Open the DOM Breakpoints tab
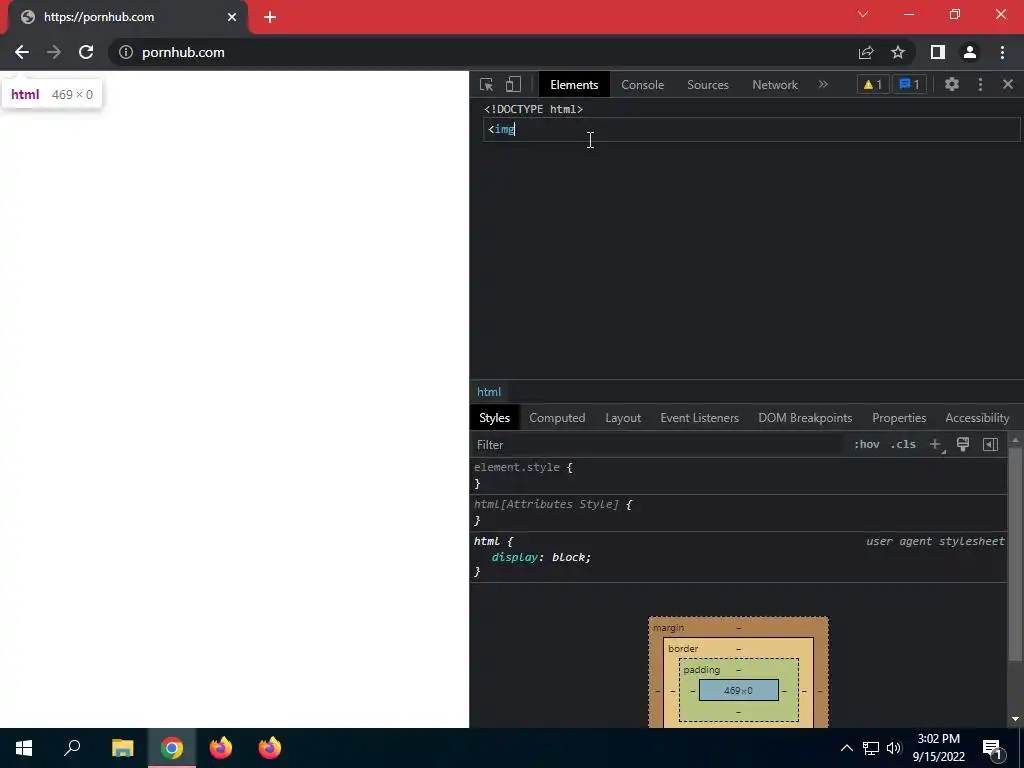 (805, 418)
